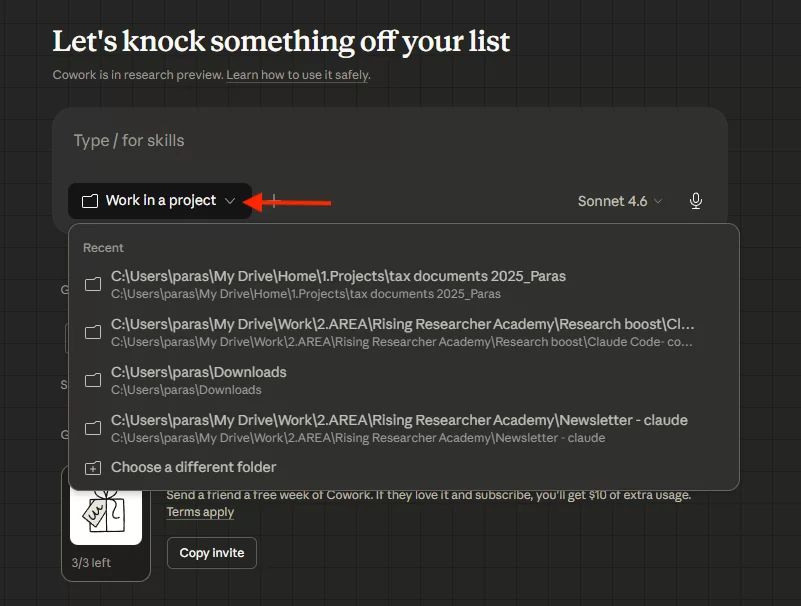Viewport: 801px width, 606px height.
Task: Click the microphone voice input icon
Action: 696,201
